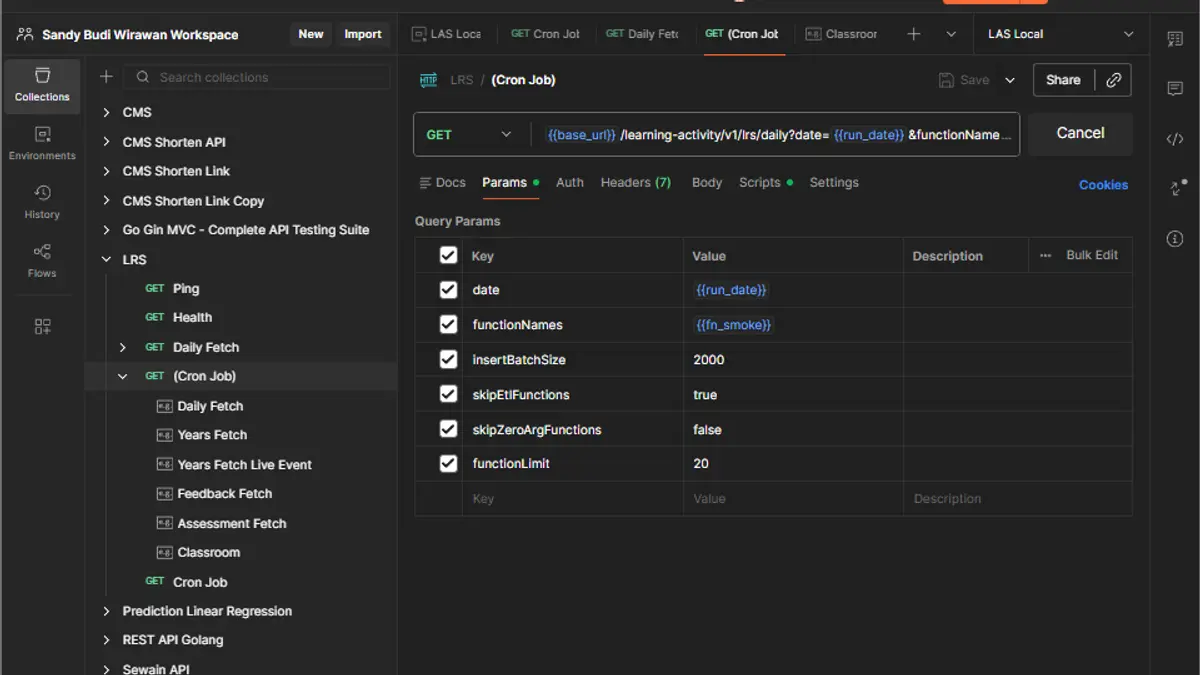Switch to the Settings tab
The width and height of the screenshot is (1200, 675).
point(834,183)
